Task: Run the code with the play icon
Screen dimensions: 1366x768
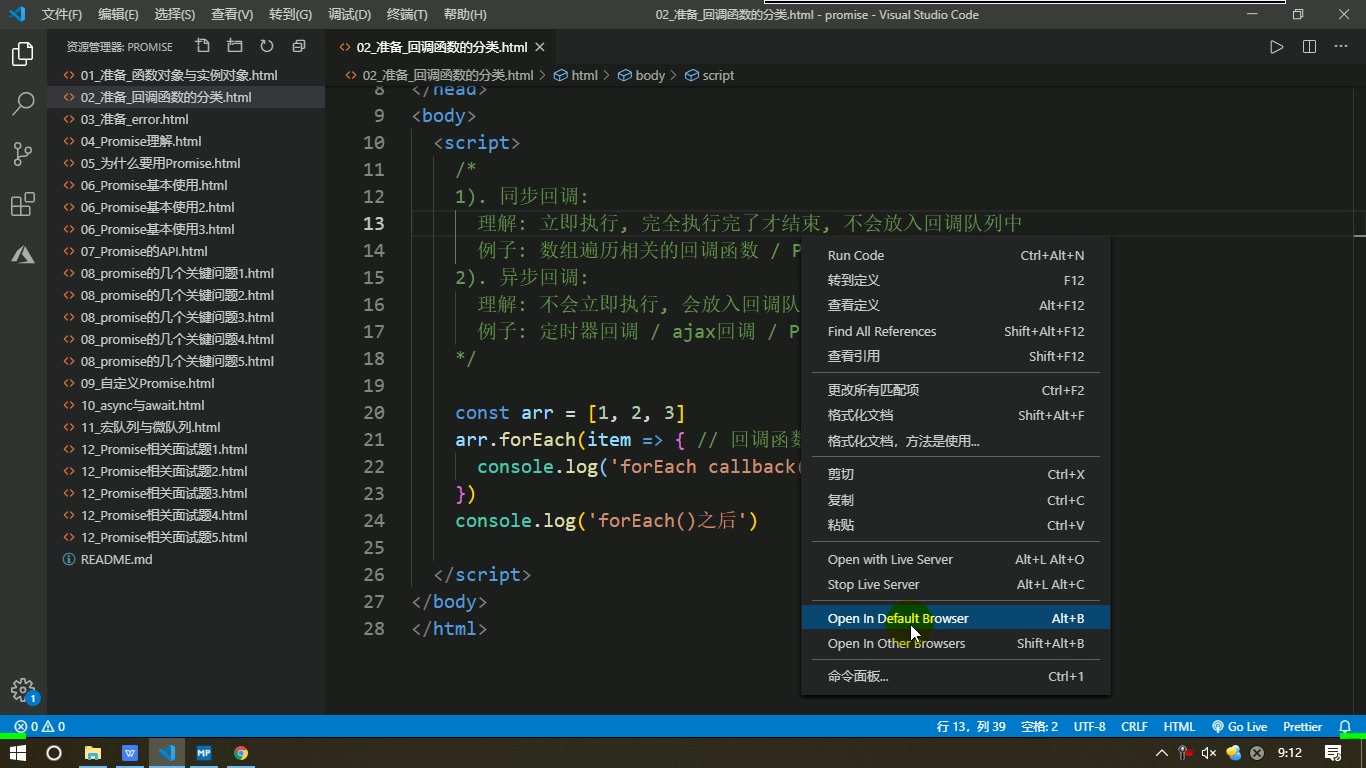Action: coord(1276,47)
